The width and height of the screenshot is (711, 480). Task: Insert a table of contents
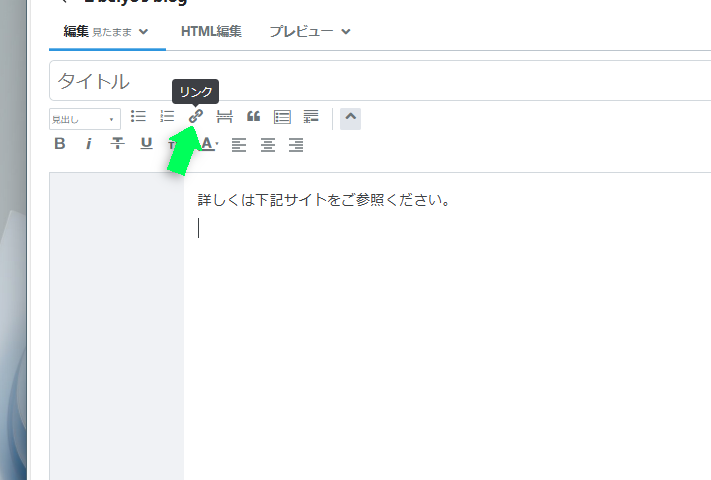pyautogui.click(x=282, y=117)
